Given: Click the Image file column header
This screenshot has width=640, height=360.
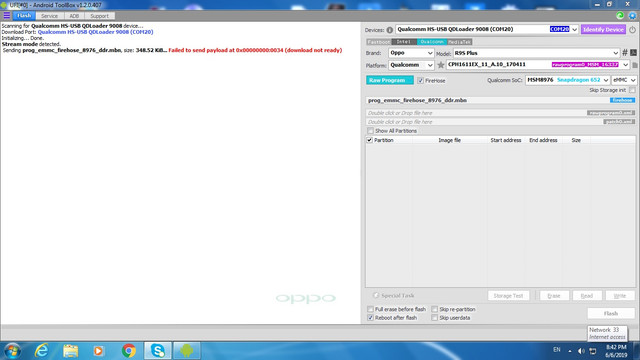Looking at the screenshot, I should [x=450, y=140].
